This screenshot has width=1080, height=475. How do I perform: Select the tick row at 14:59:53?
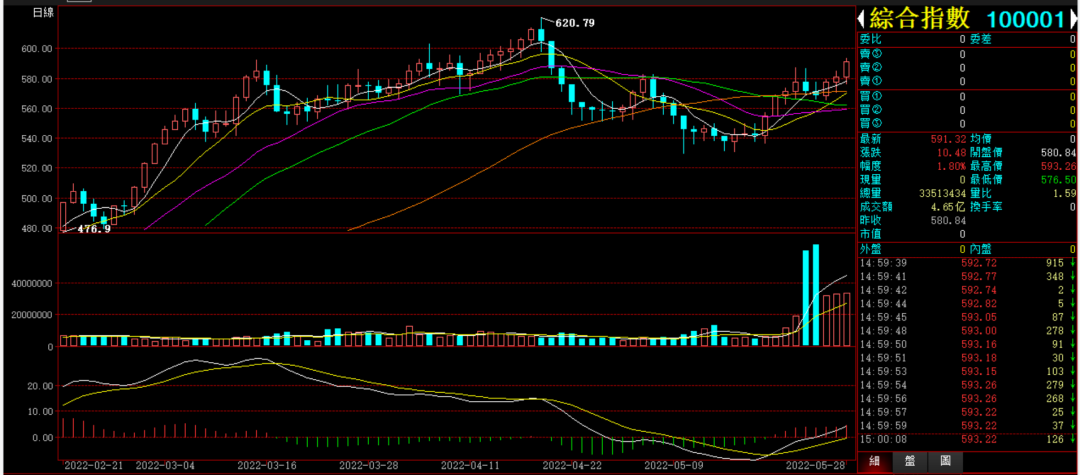[x=967, y=372]
